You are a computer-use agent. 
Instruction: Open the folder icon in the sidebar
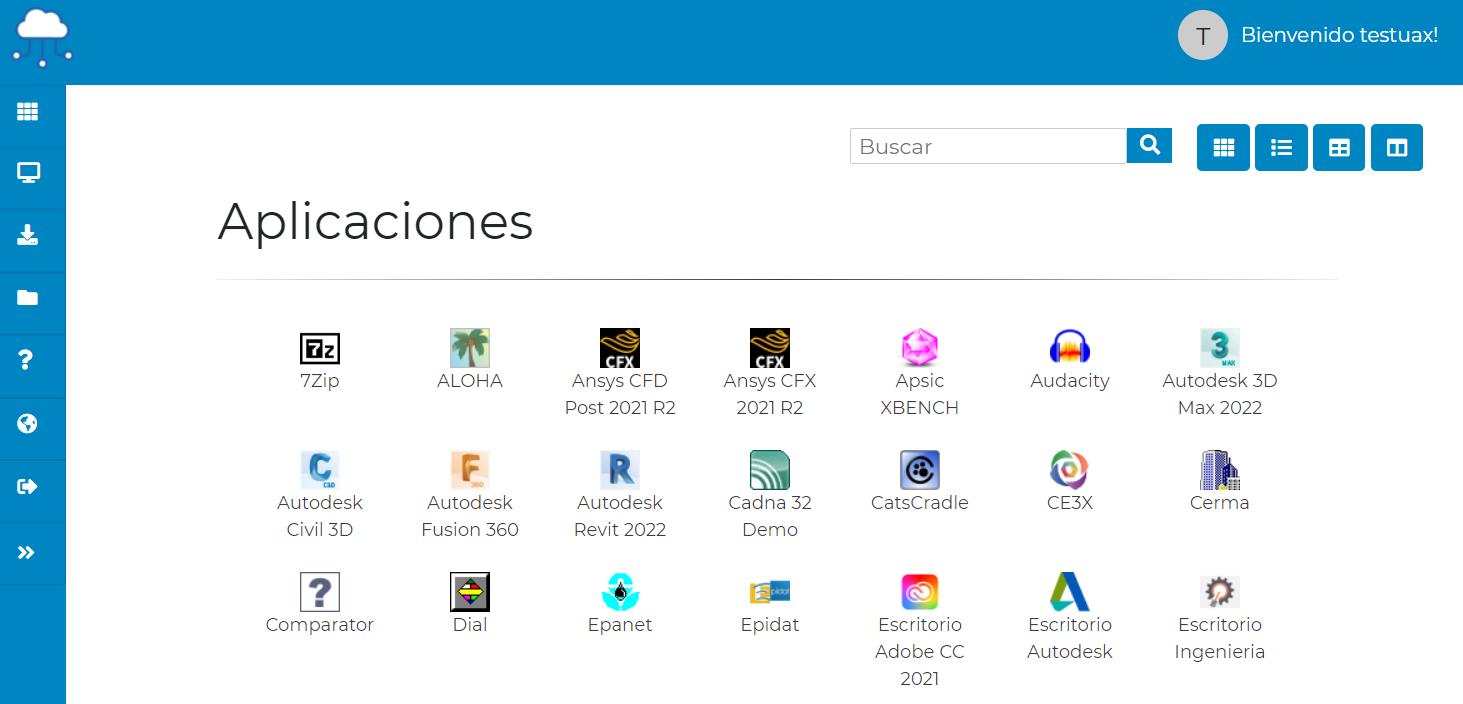click(x=28, y=298)
